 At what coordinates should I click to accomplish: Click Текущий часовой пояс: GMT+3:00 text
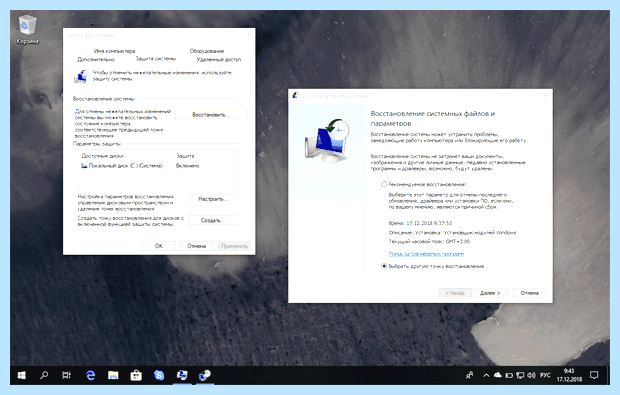coord(429,241)
